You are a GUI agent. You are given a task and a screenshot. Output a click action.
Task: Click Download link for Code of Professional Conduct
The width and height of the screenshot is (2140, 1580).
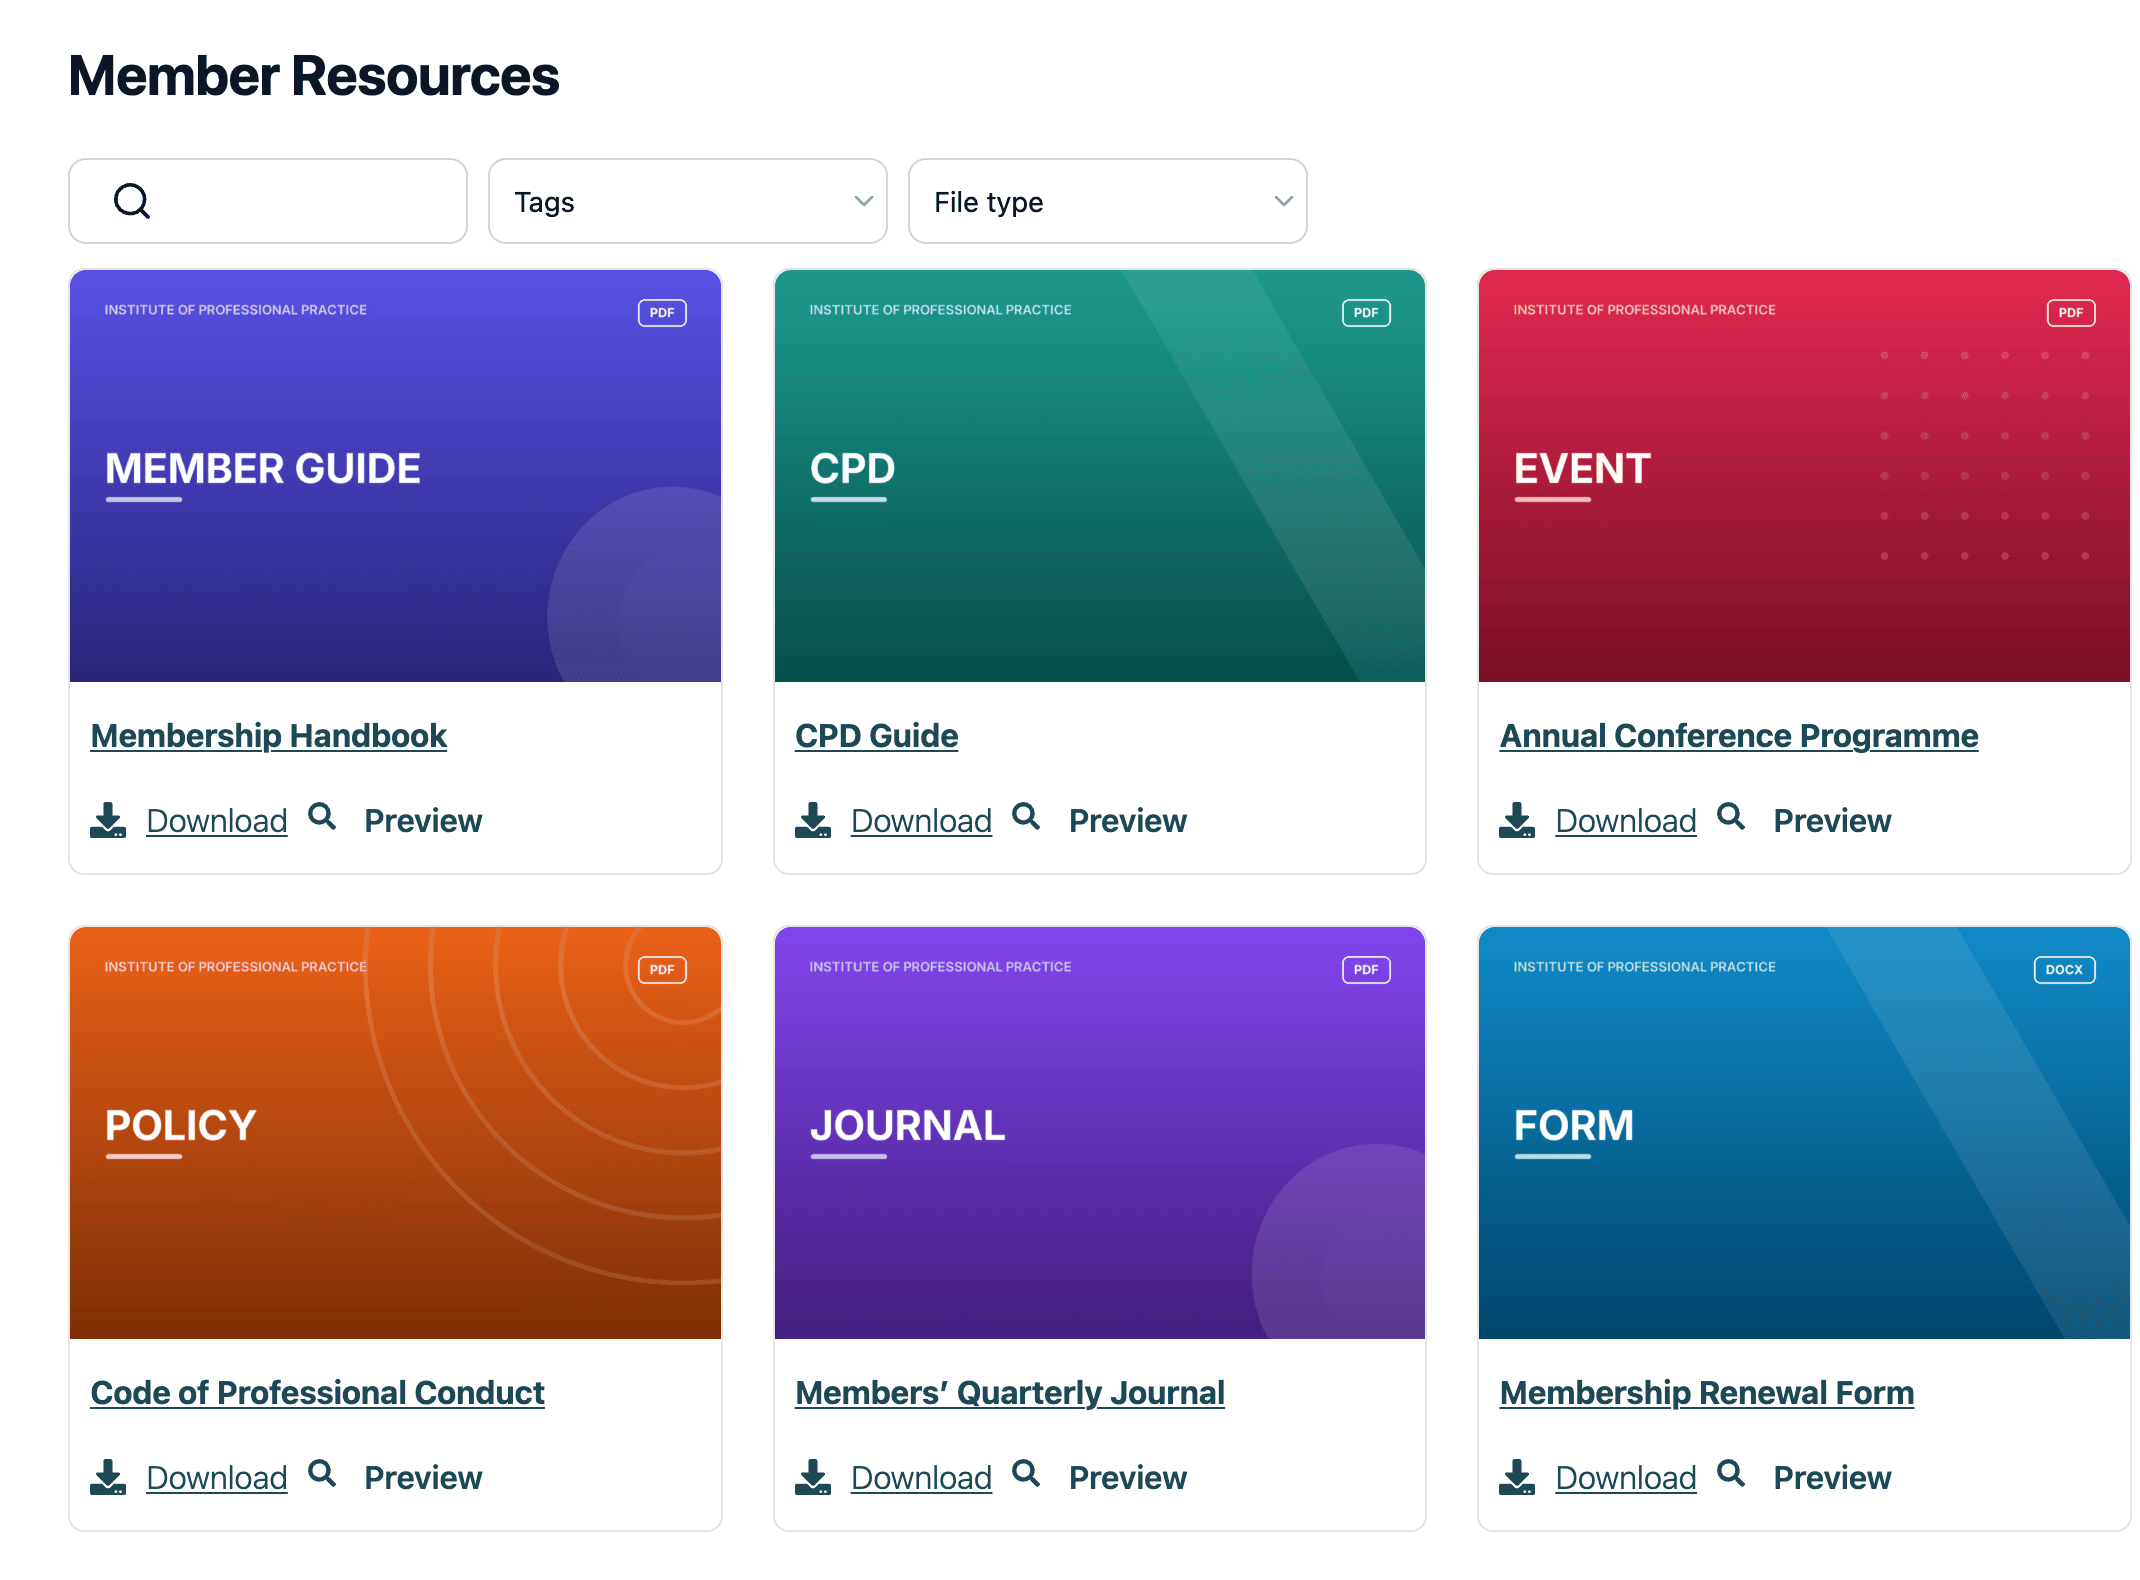point(217,1478)
